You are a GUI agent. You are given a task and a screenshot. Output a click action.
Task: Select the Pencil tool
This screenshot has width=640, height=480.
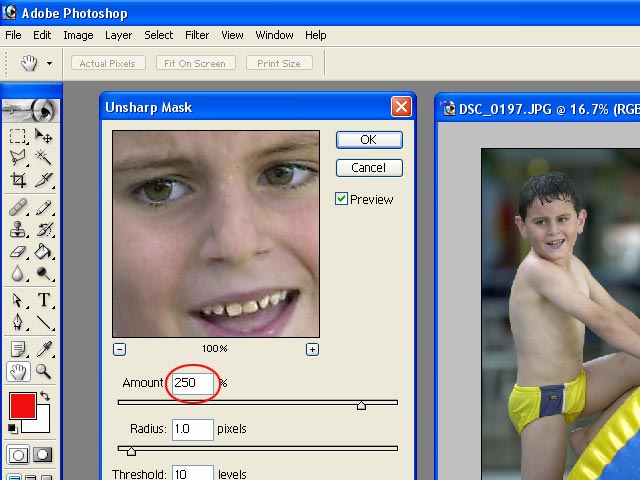pyautogui.click(x=43, y=207)
